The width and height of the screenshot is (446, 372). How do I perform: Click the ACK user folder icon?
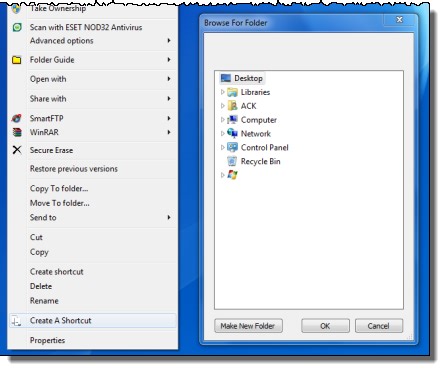232,106
